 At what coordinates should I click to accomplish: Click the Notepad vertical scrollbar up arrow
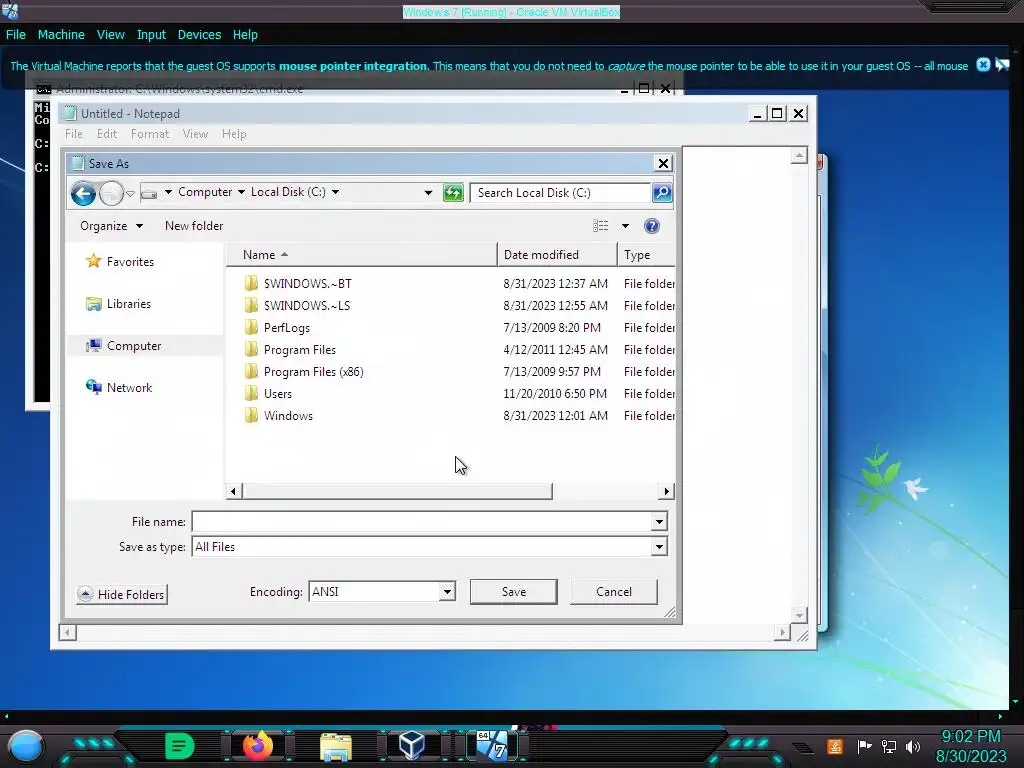tap(799, 155)
